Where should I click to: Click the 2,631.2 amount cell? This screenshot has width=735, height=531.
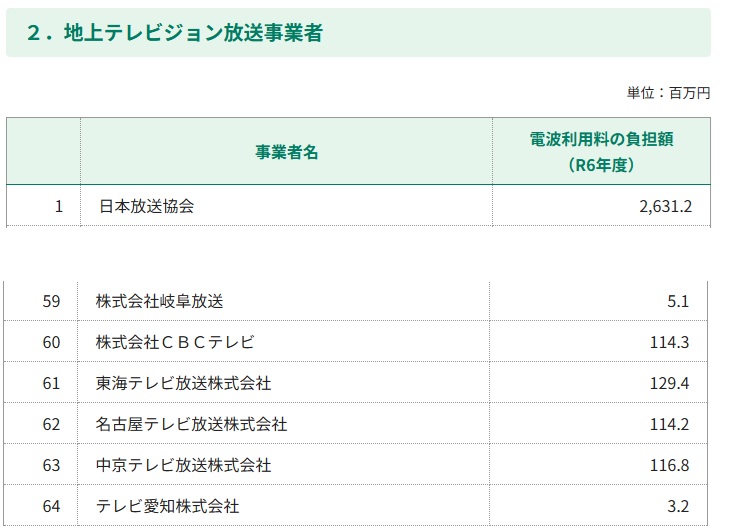[x=665, y=207]
